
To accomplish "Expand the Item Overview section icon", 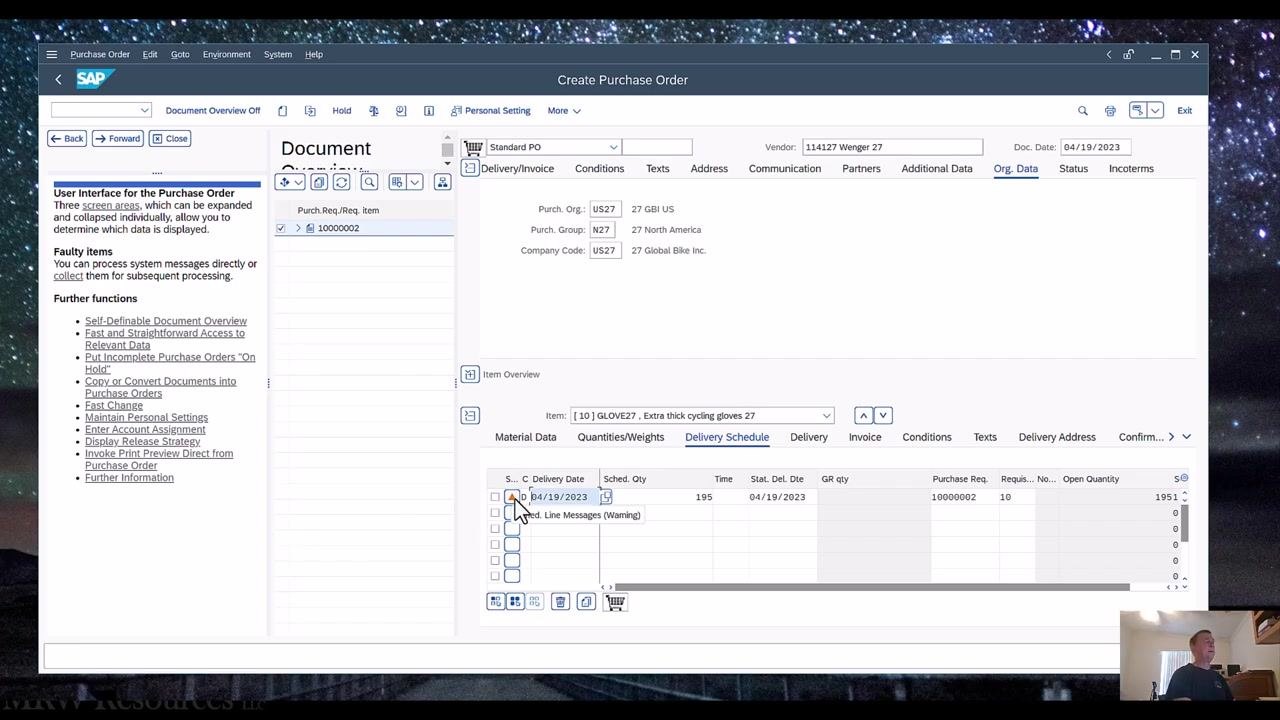I will [470, 374].
